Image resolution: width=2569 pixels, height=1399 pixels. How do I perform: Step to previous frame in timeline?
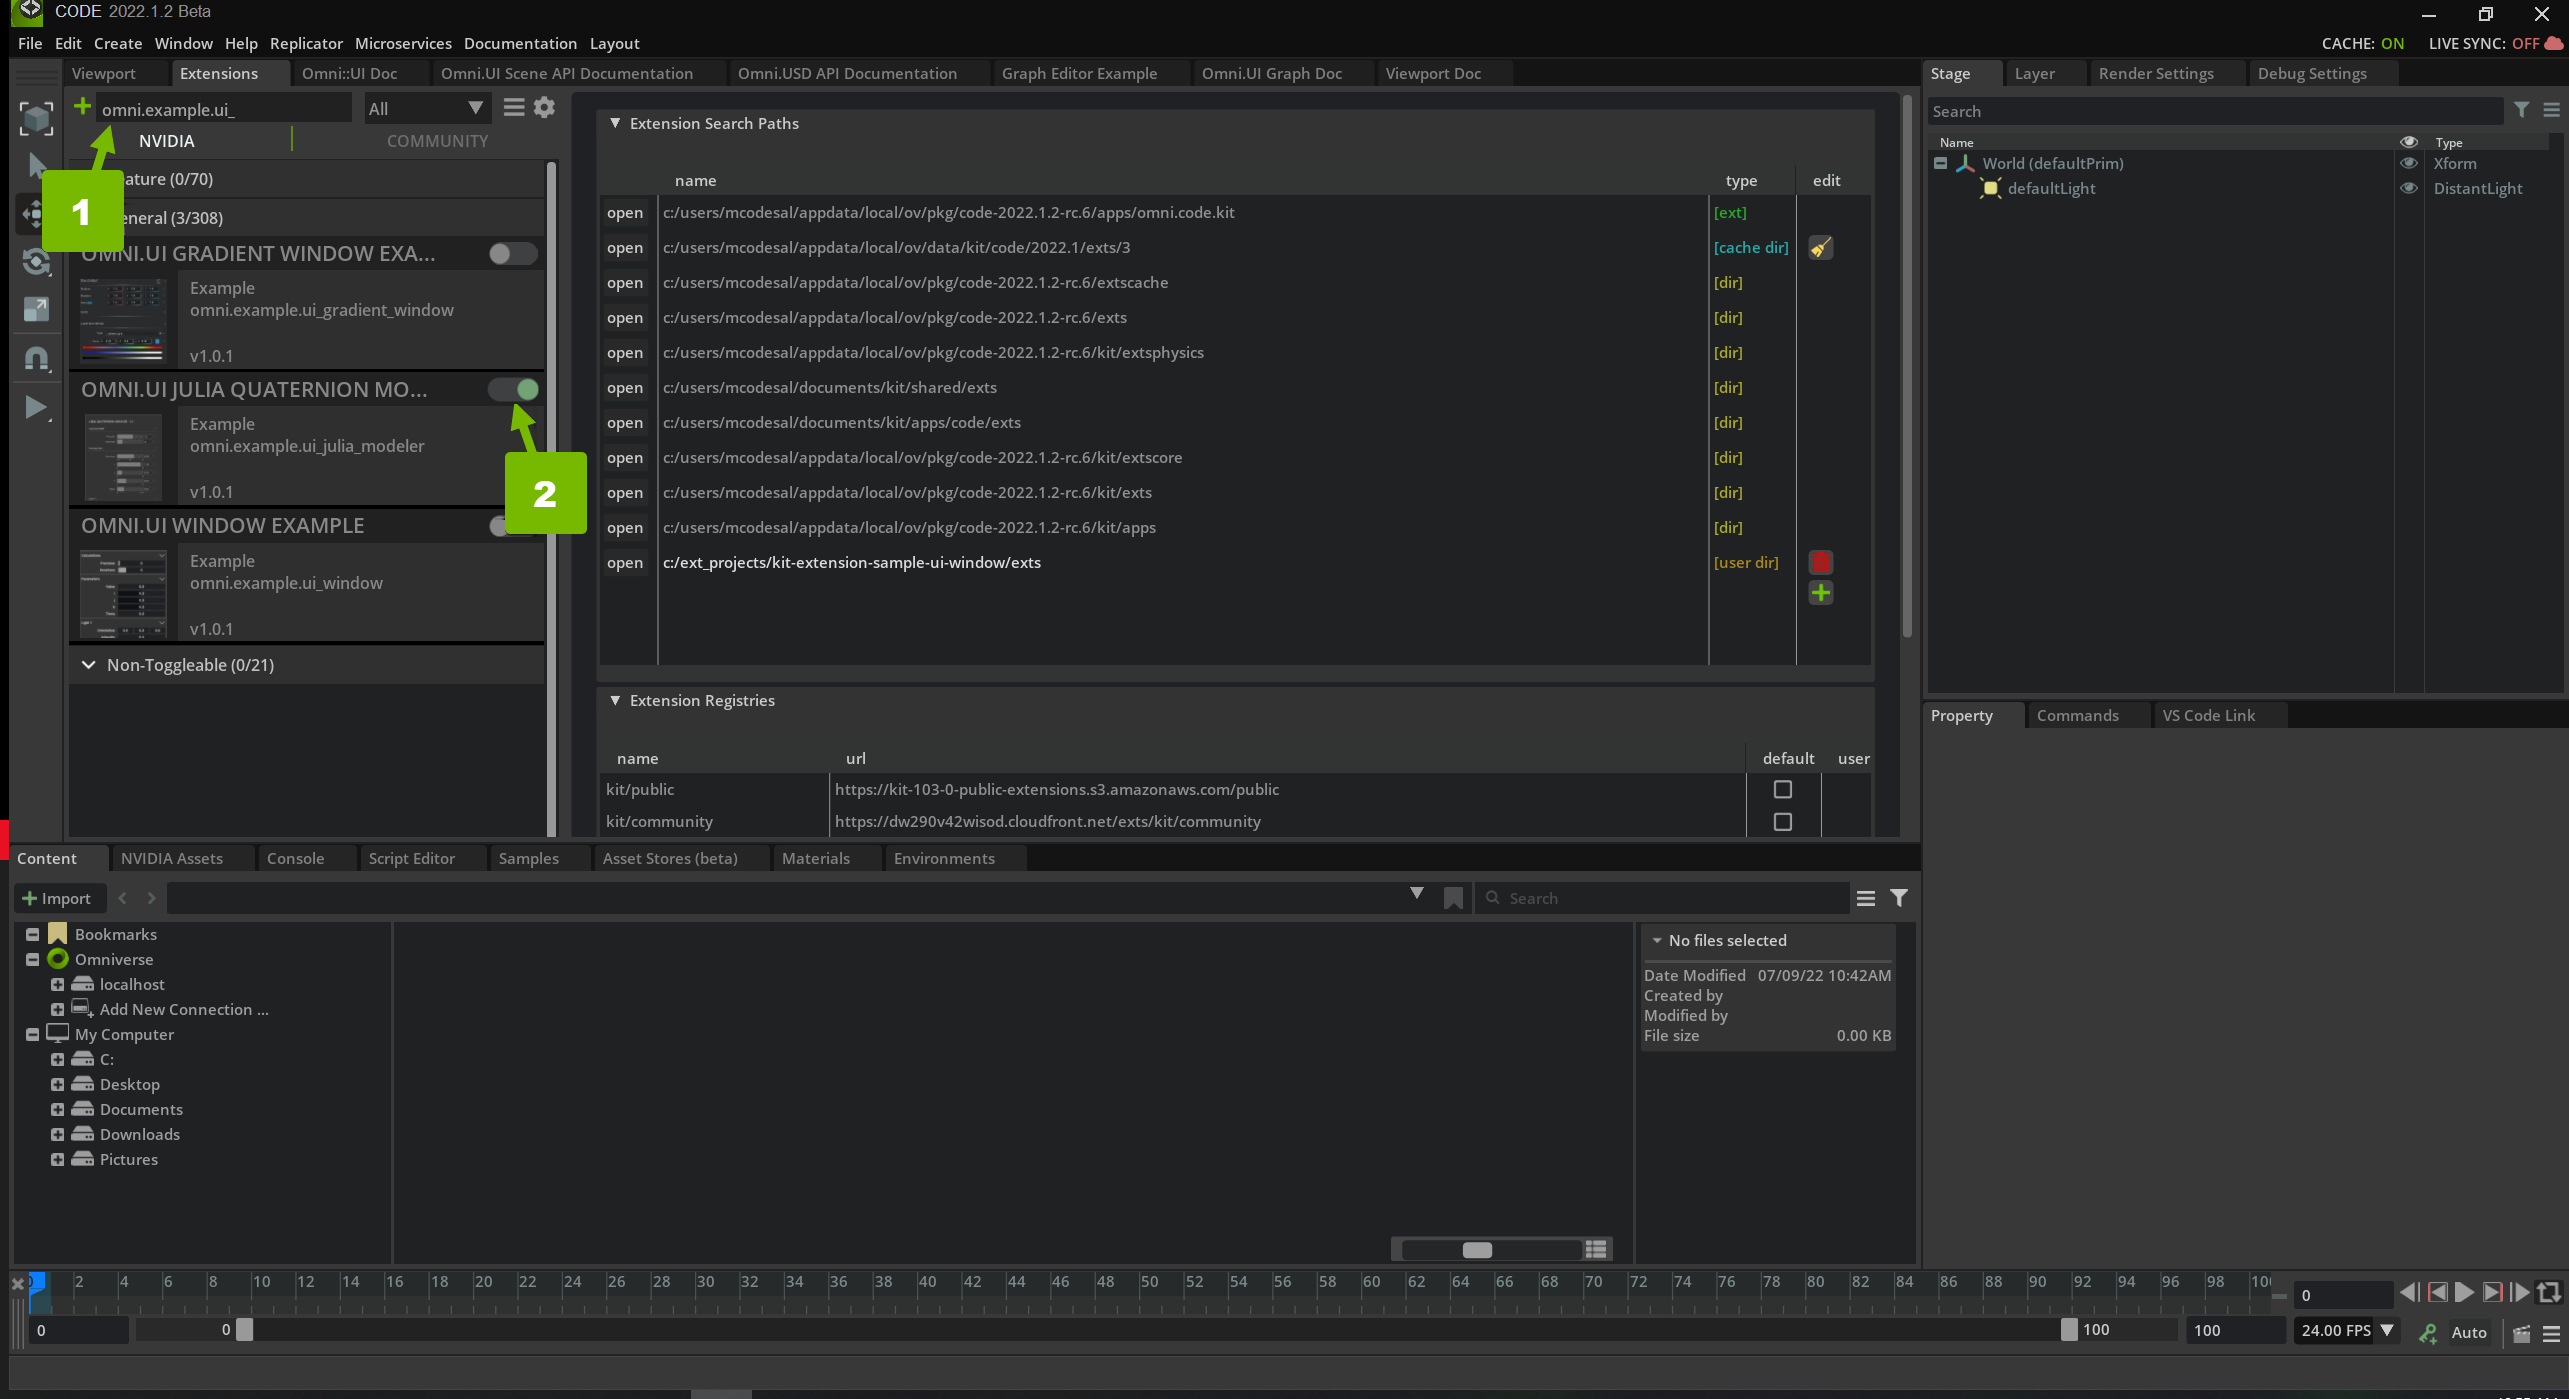click(2437, 1293)
